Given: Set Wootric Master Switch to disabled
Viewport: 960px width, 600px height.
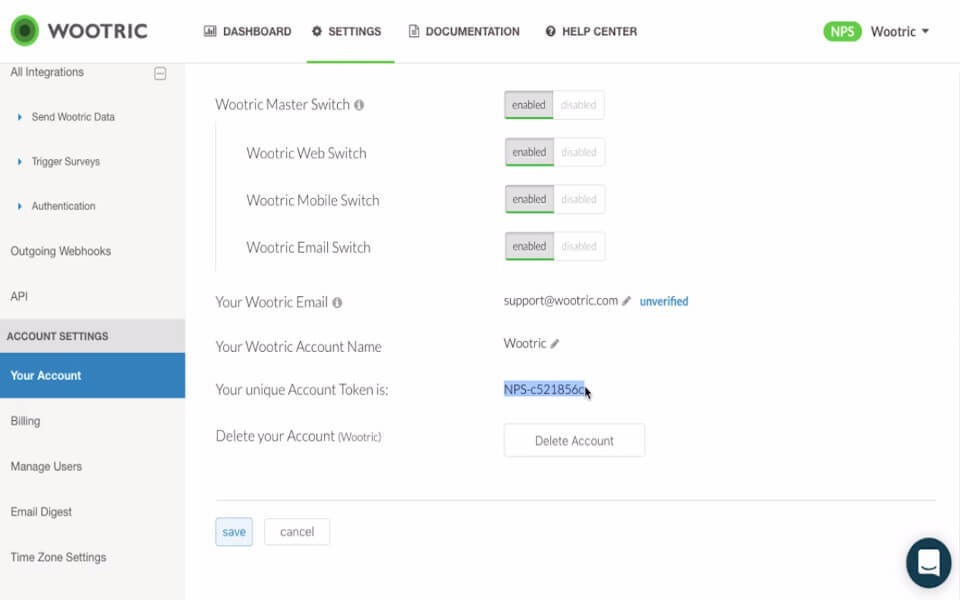Looking at the screenshot, I should coord(579,105).
